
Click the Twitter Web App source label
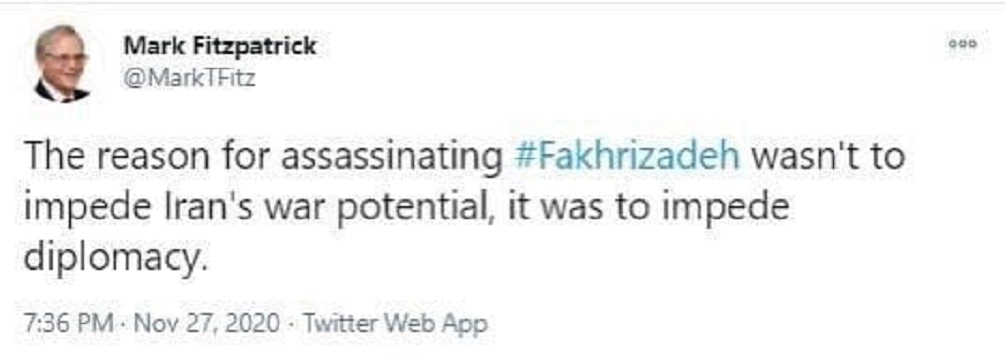395,323
